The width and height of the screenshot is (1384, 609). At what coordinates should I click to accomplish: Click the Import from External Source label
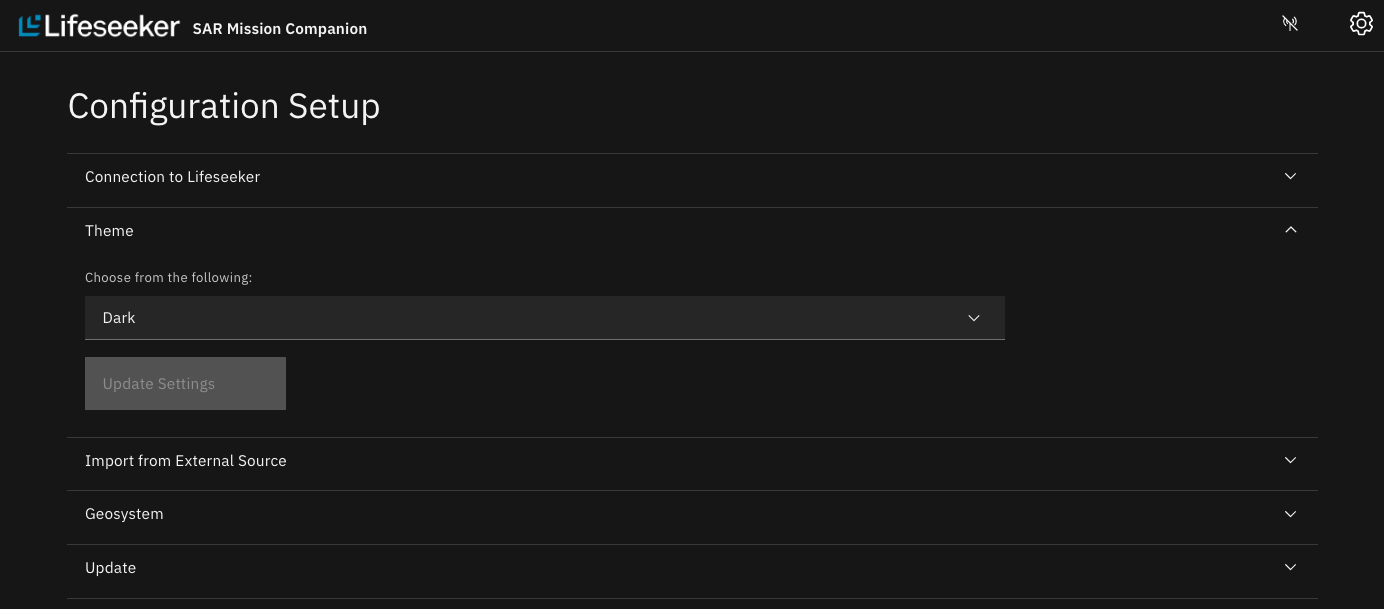(x=186, y=461)
